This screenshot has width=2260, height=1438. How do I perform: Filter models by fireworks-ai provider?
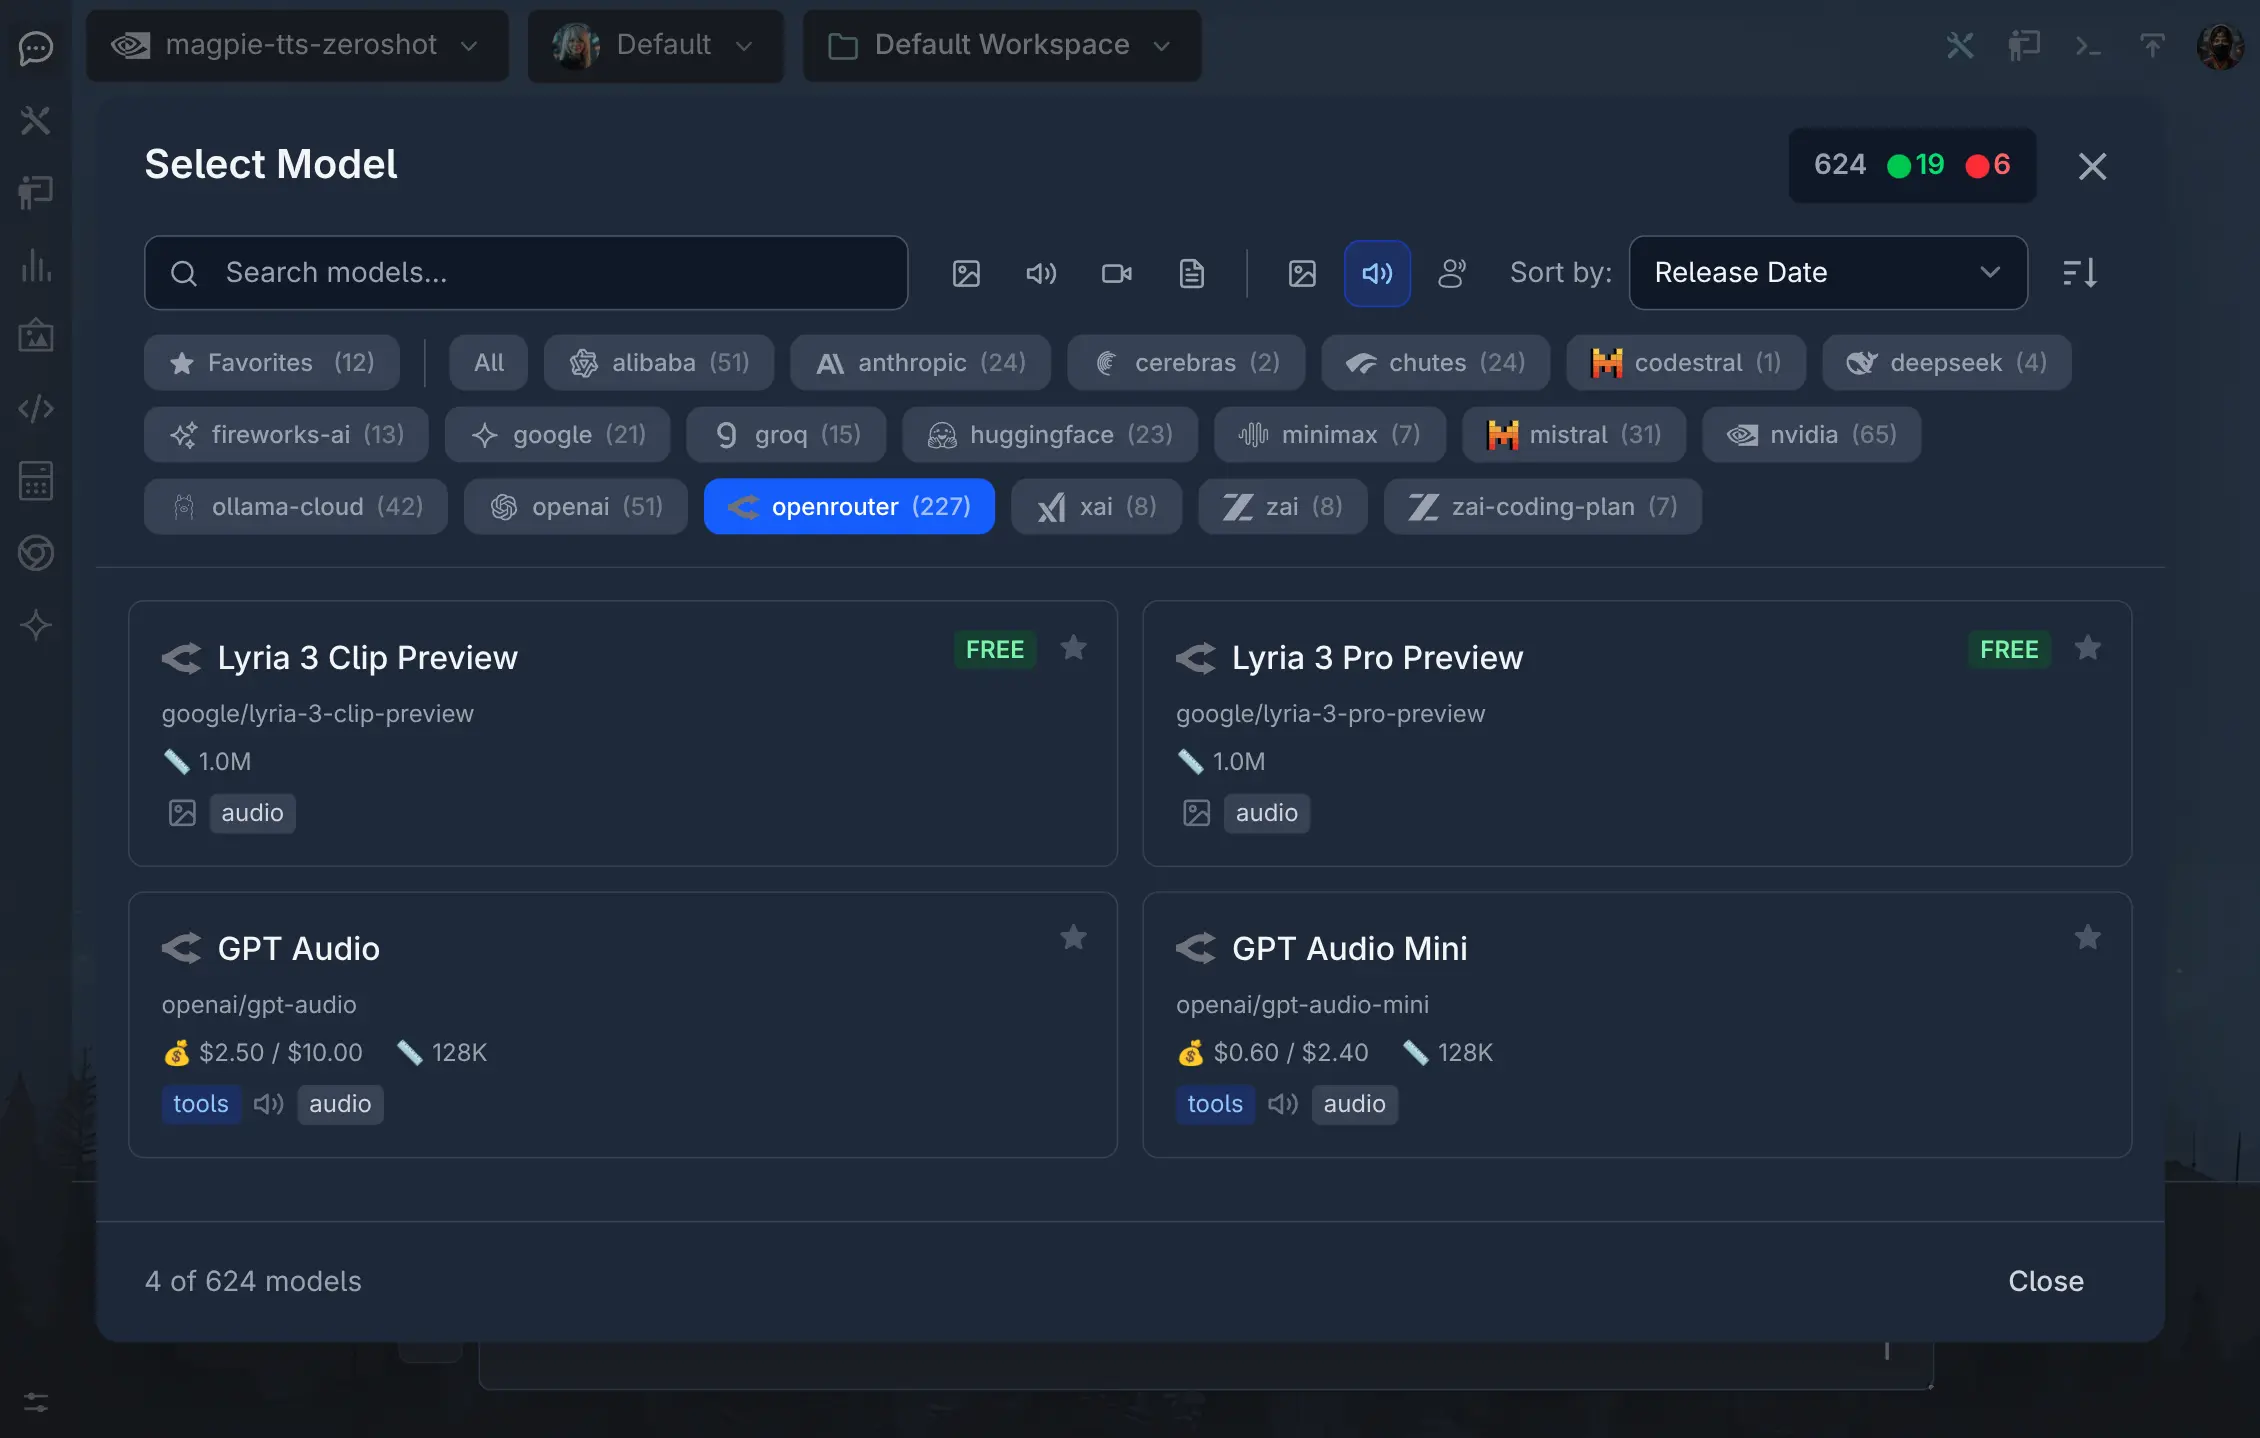point(286,434)
